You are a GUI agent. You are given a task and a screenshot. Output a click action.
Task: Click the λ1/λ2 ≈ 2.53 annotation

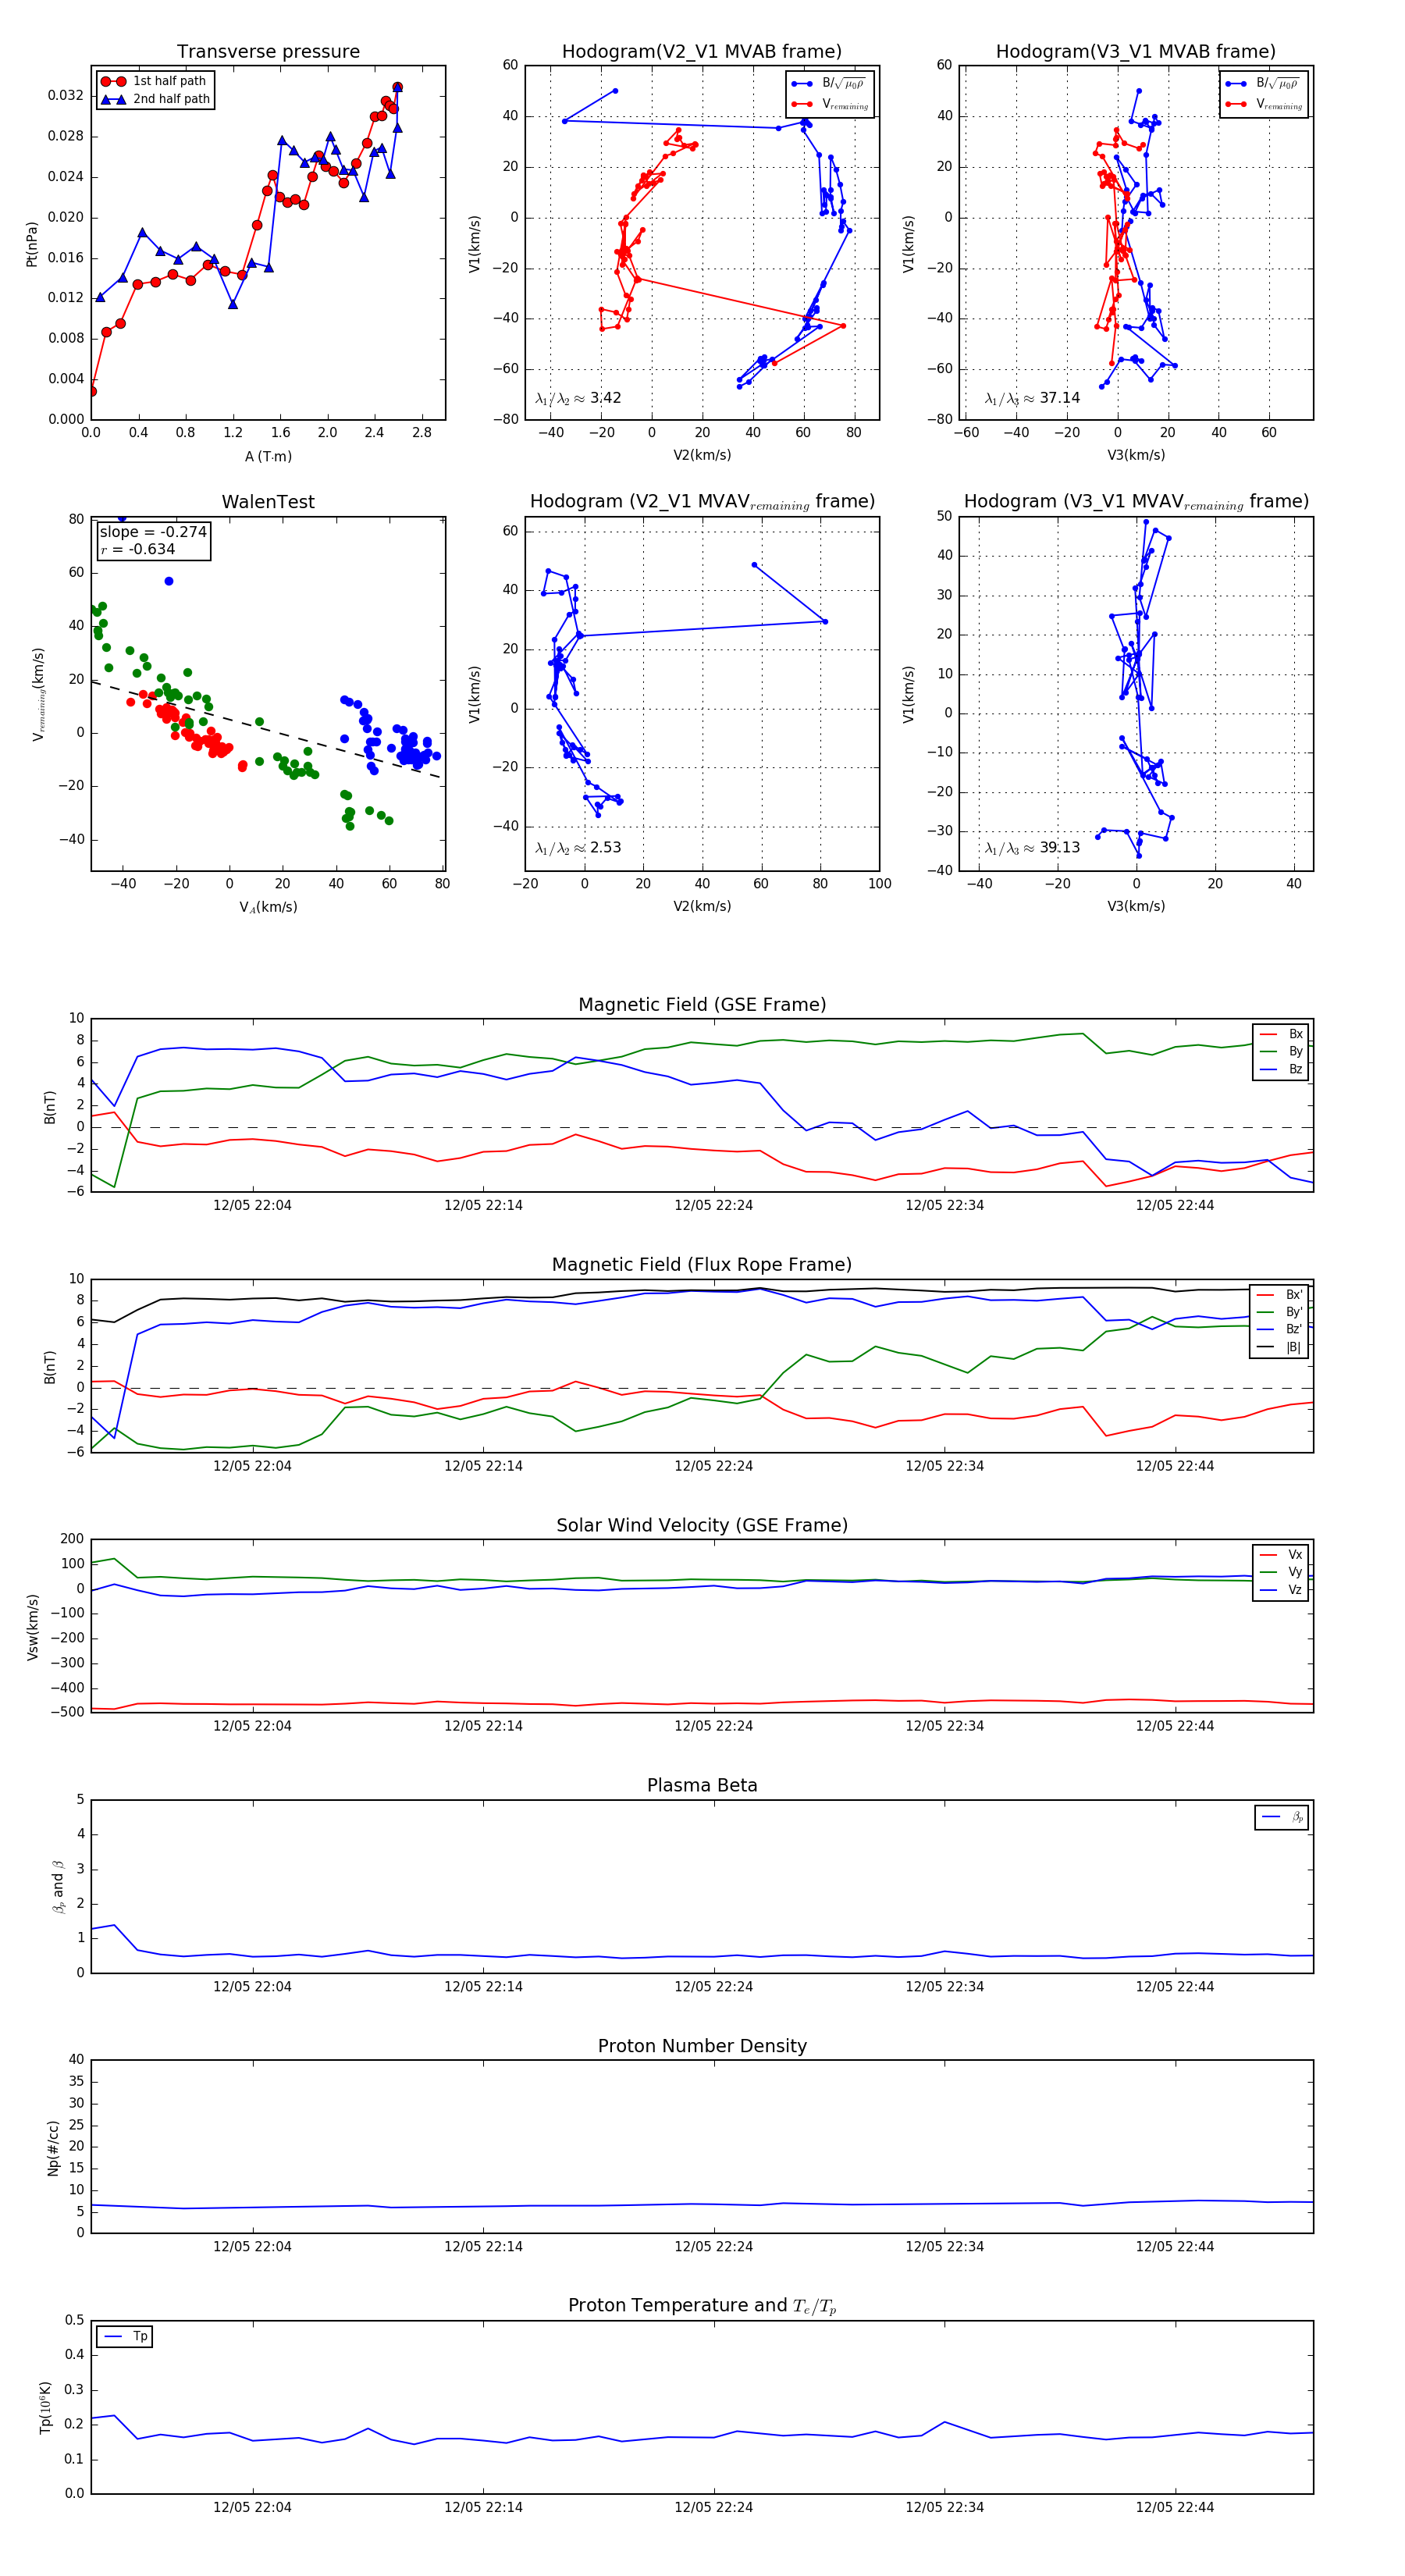[x=578, y=848]
